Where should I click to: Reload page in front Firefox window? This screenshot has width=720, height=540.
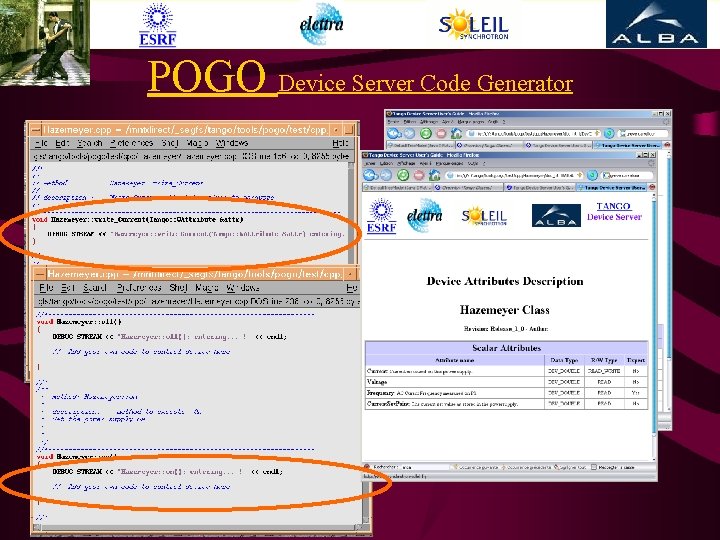[x=403, y=175]
